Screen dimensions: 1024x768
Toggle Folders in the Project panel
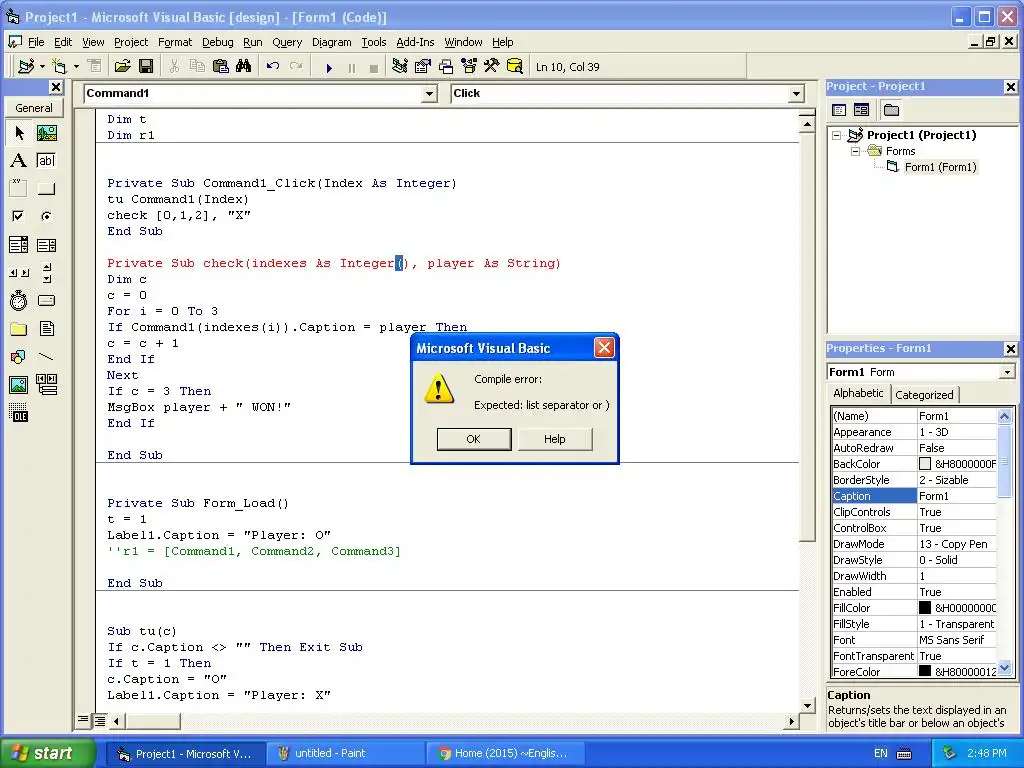[x=891, y=110]
